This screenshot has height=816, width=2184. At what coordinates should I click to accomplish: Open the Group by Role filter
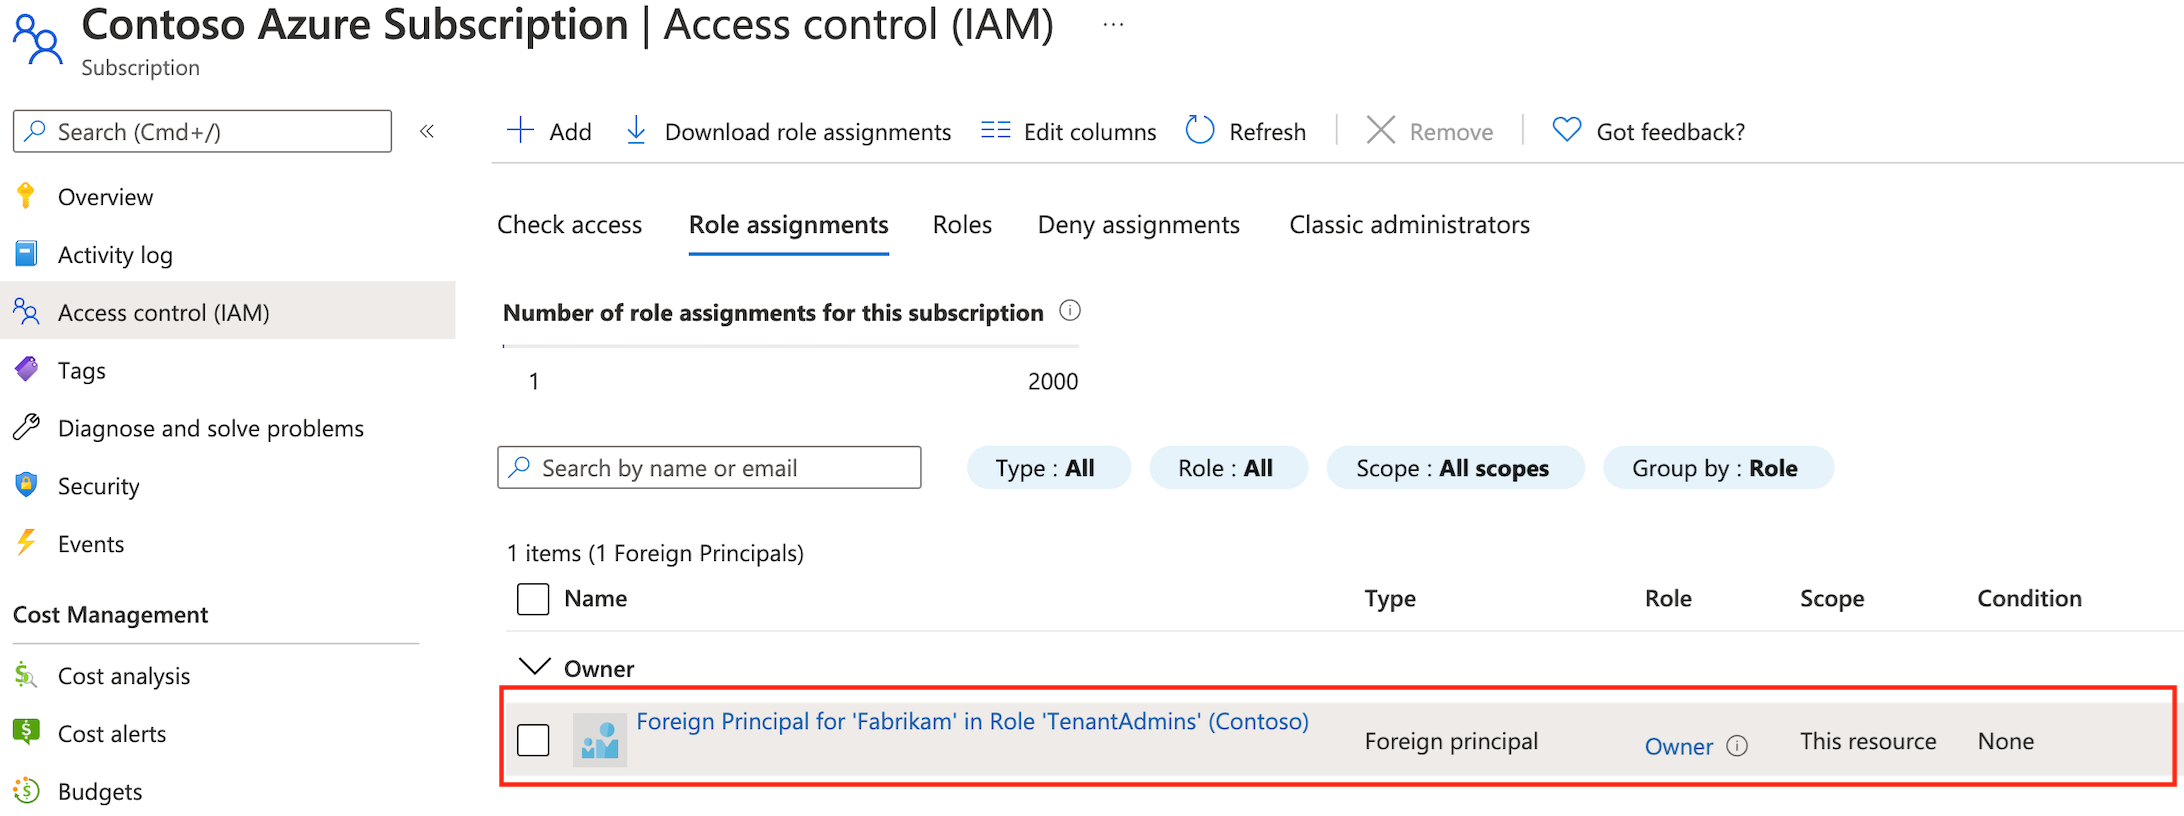(1717, 467)
